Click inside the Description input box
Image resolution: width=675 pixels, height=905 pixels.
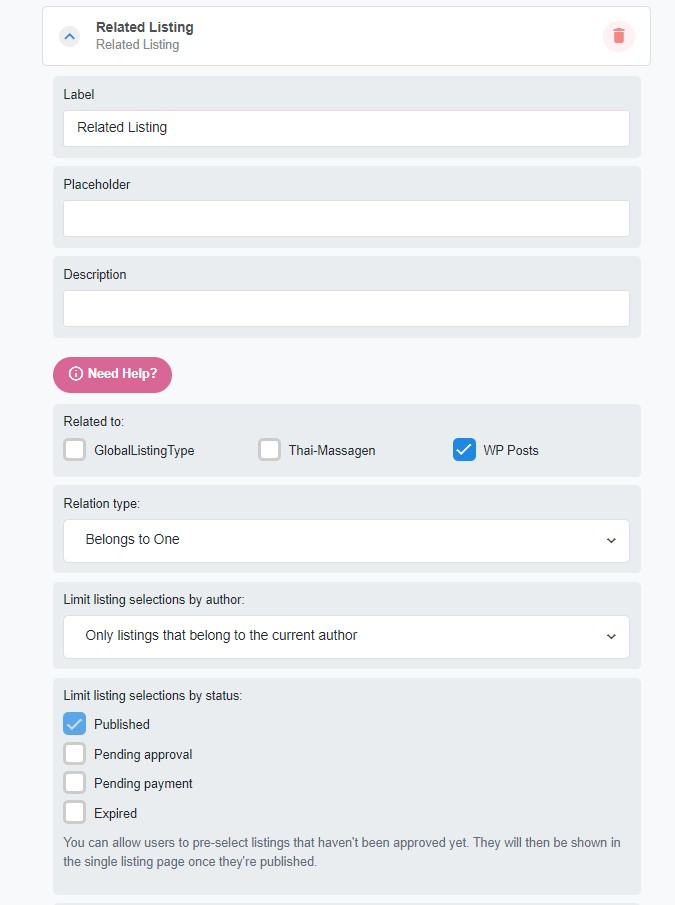click(x=346, y=308)
